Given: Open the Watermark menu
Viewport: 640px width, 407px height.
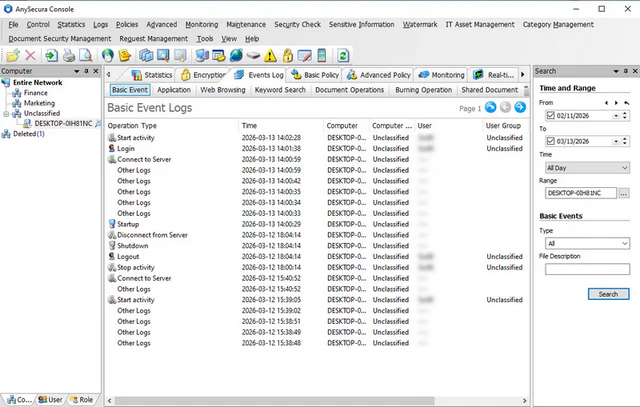Looking at the screenshot, I should [420, 24].
